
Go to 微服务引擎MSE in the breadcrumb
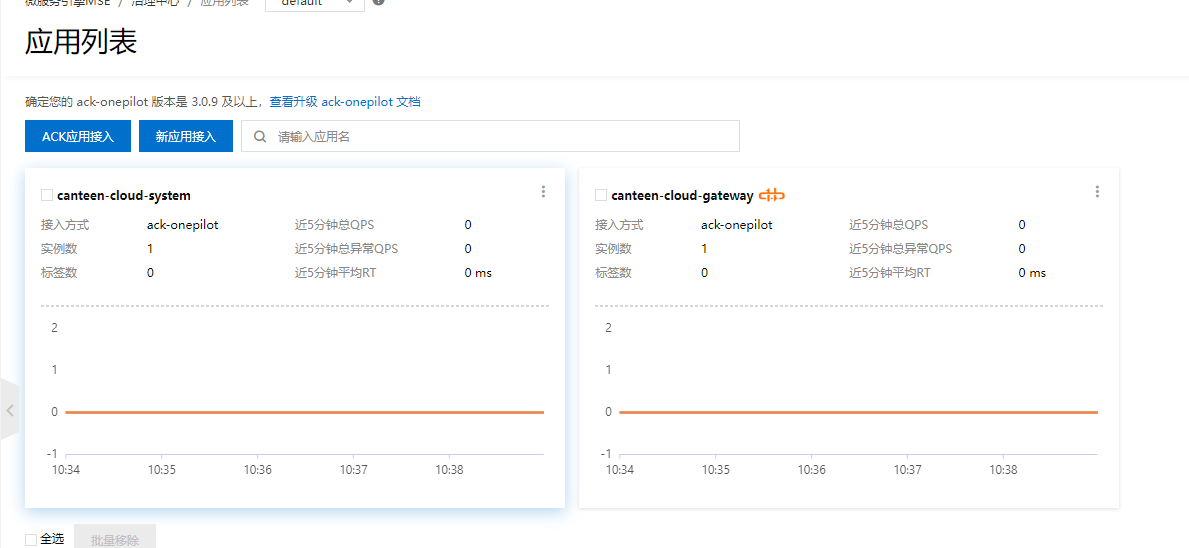66,3
